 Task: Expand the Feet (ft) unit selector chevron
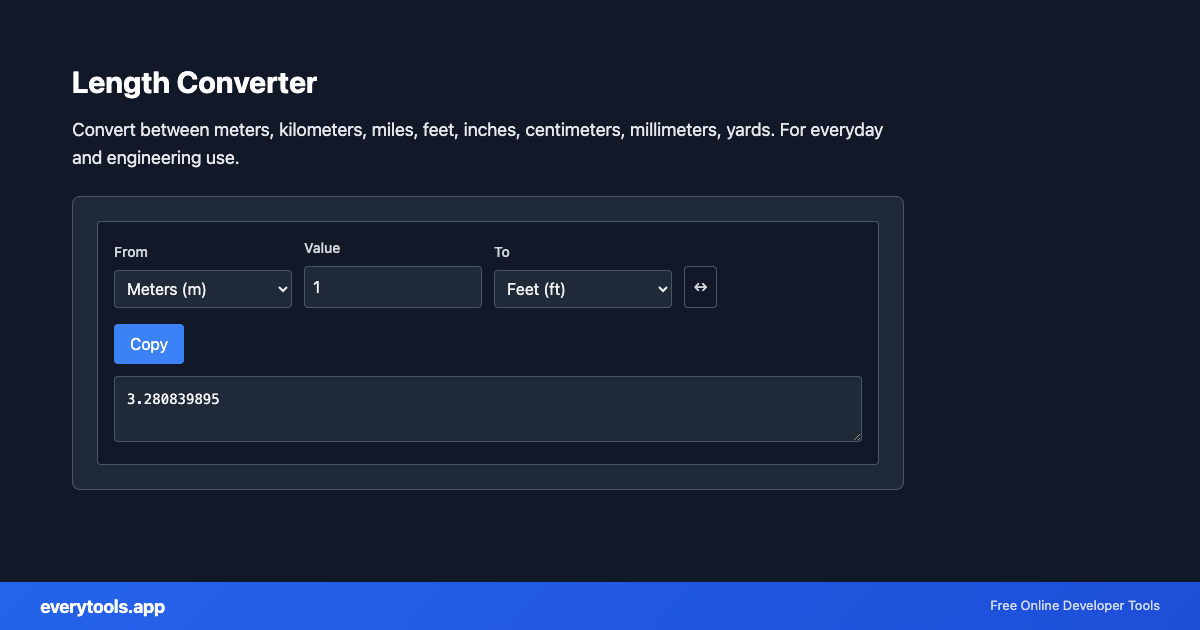662,288
